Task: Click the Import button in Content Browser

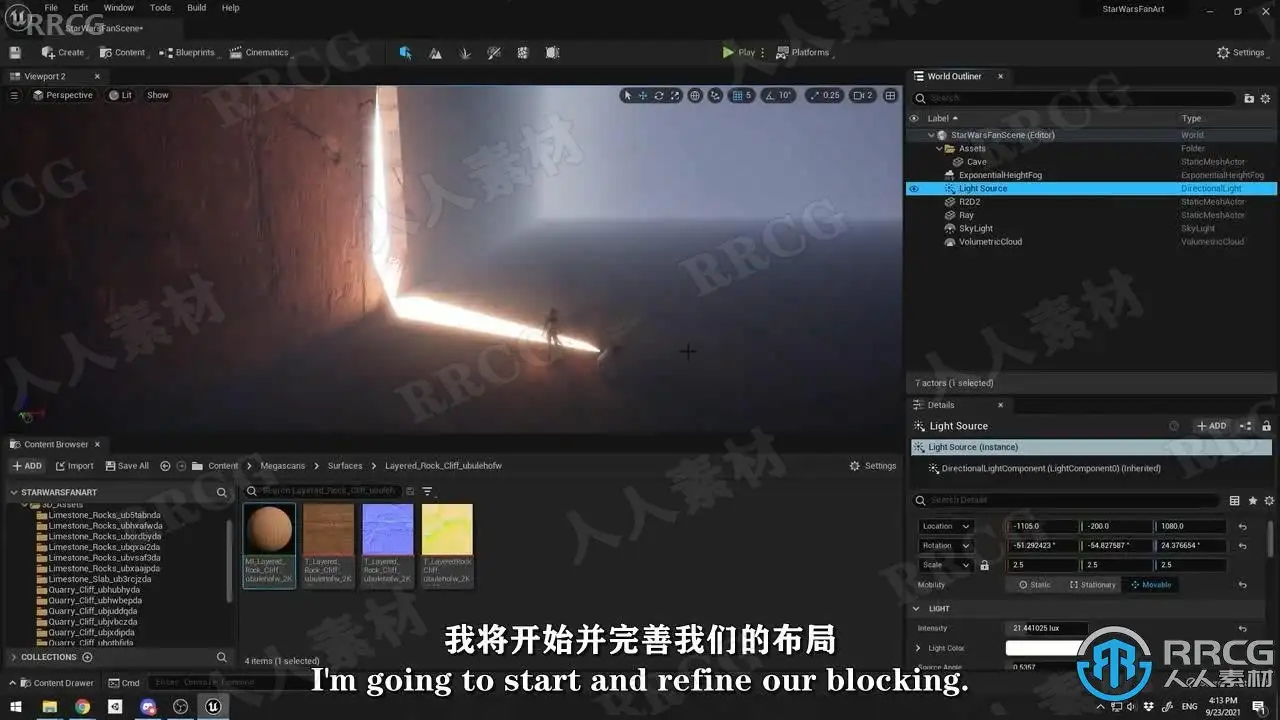Action: pyautogui.click(x=74, y=466)
